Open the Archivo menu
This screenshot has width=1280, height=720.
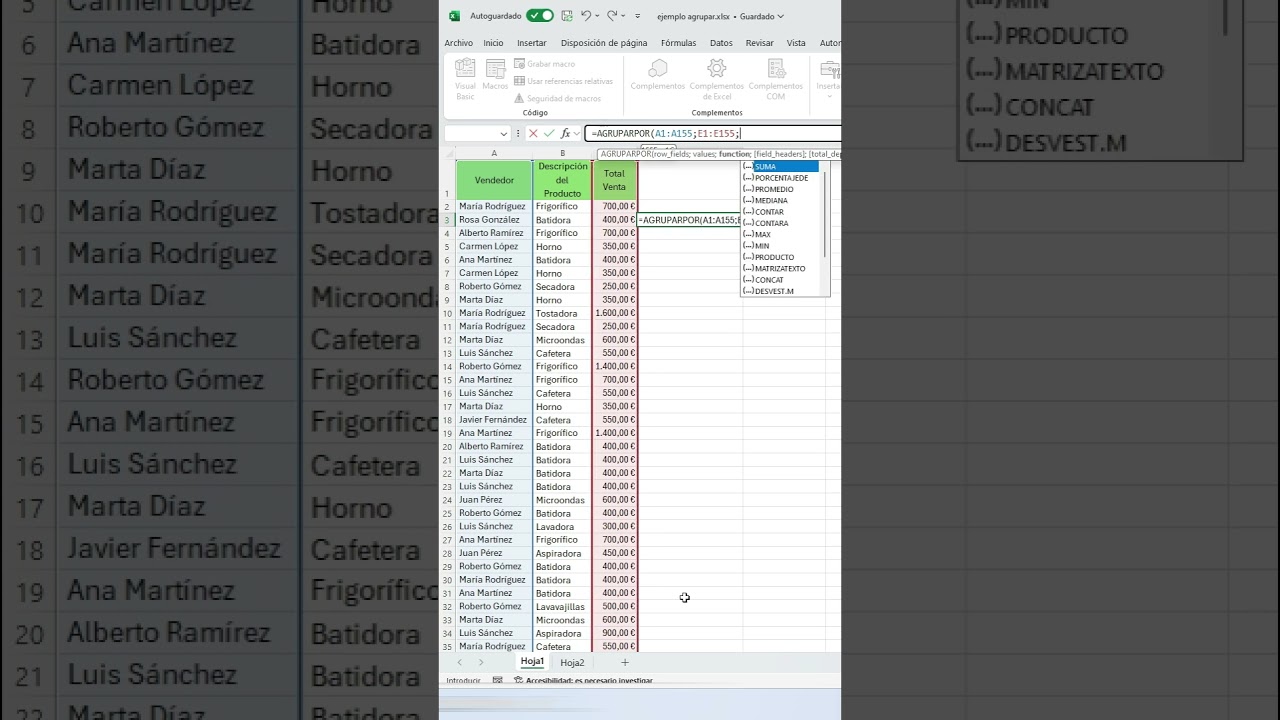tap(459, 43)
